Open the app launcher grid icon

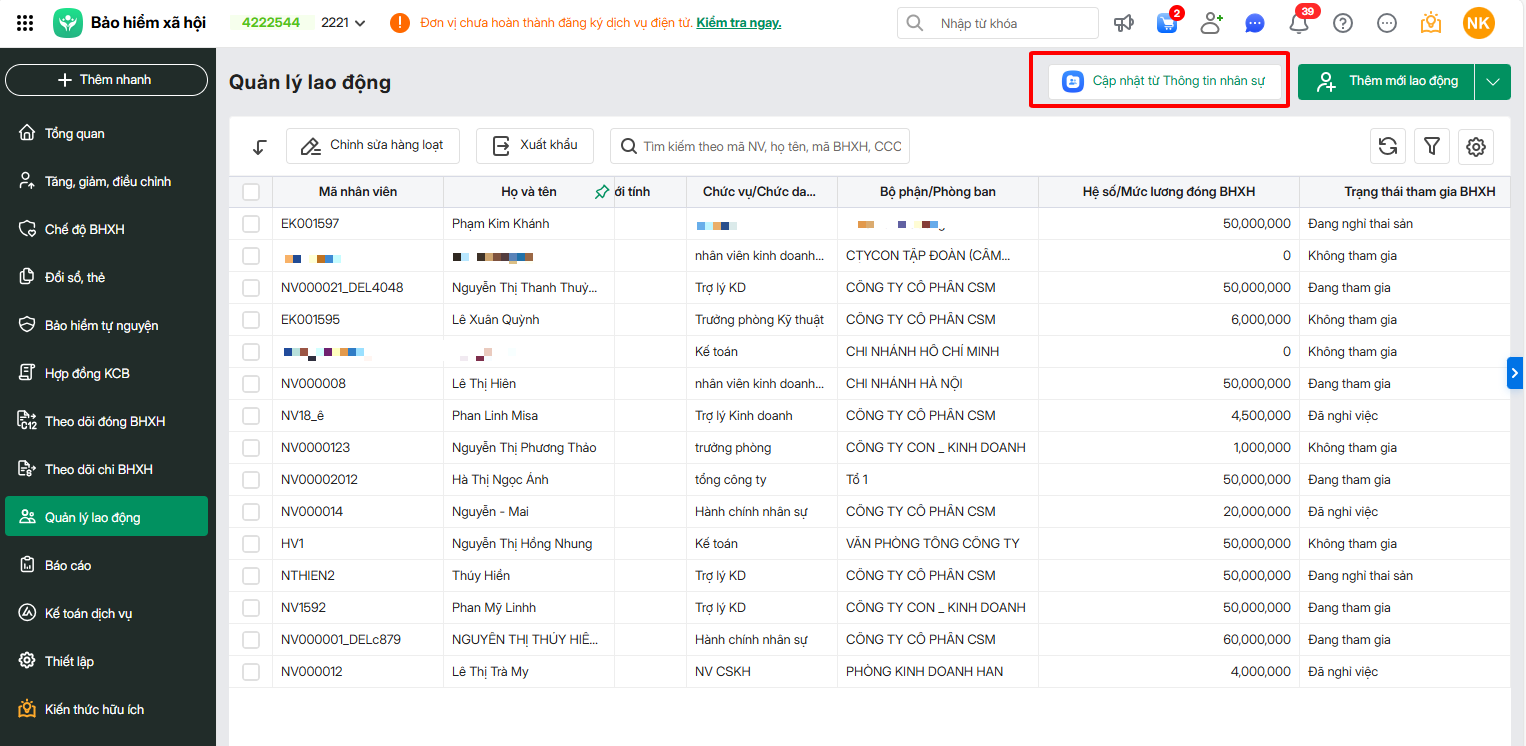[x=26, y=23]
